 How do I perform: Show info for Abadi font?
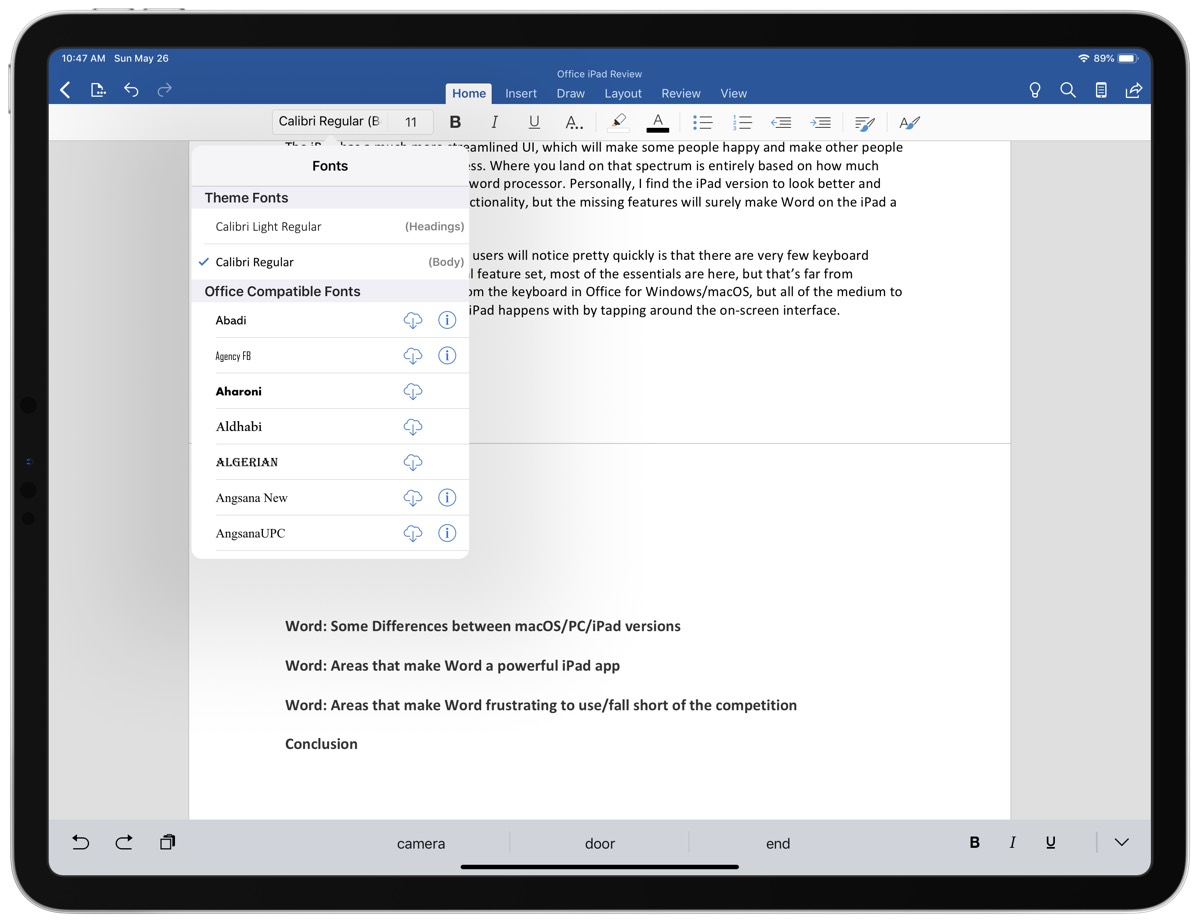click(447, 321)
